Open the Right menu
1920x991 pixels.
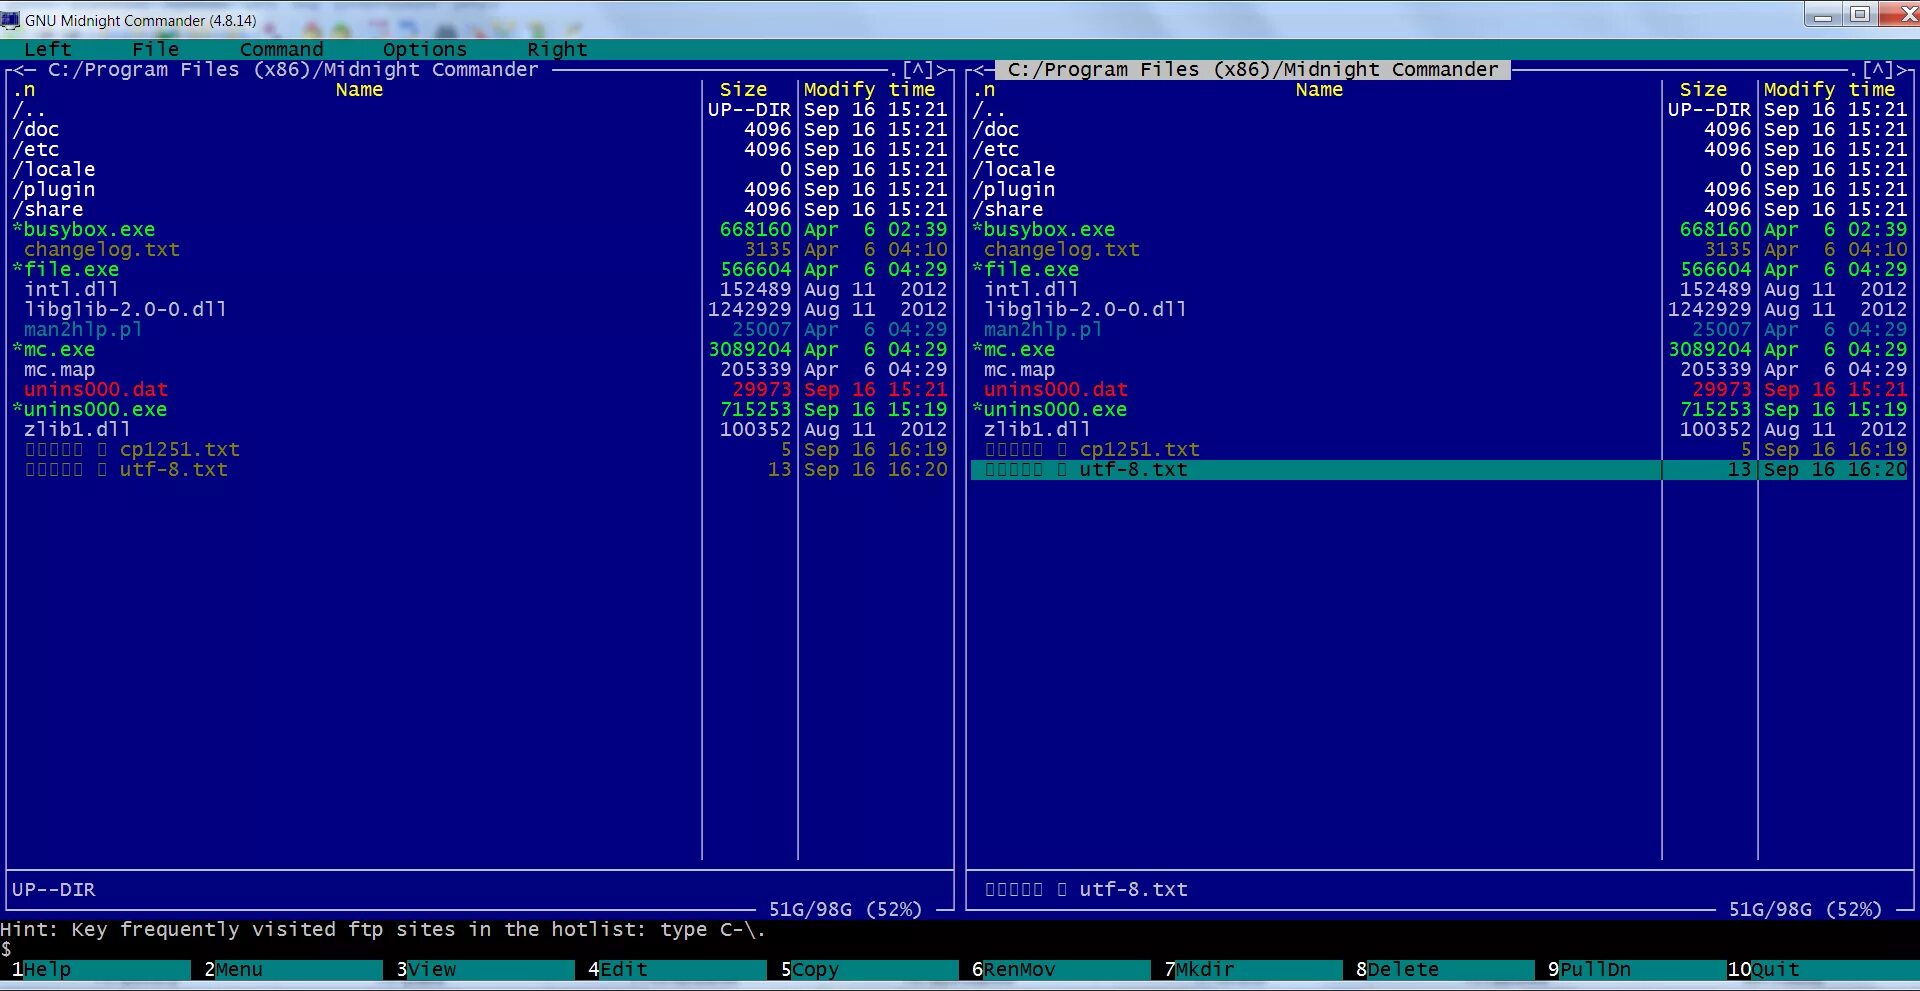pyautogui.click(x=558, y=50)
